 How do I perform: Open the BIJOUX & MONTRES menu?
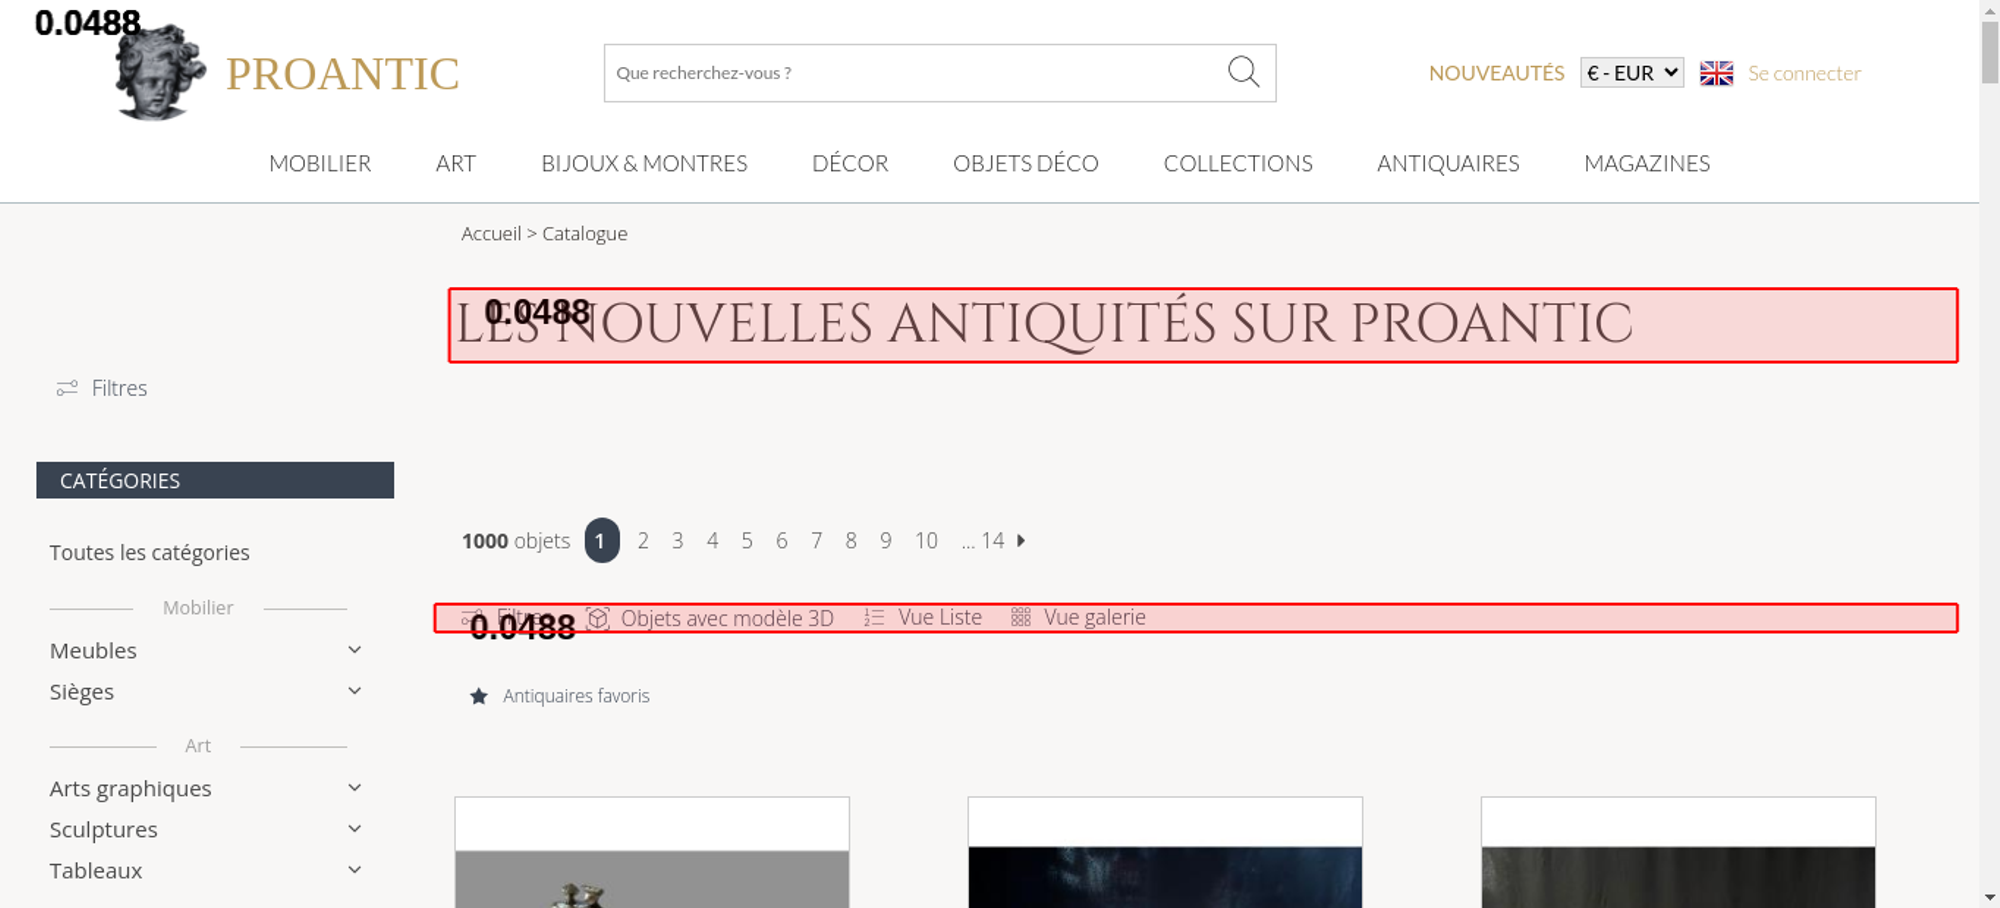(644, 163)
